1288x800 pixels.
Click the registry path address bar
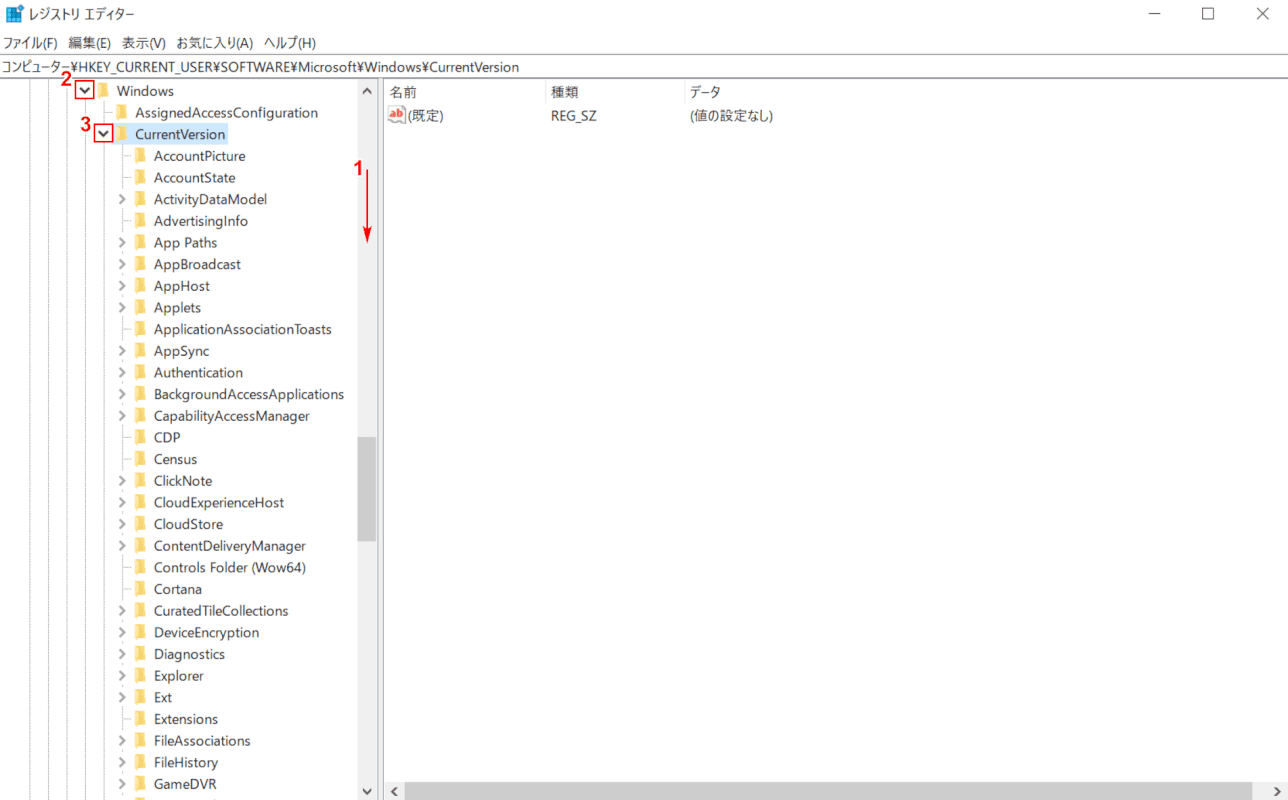coord(644,67)
